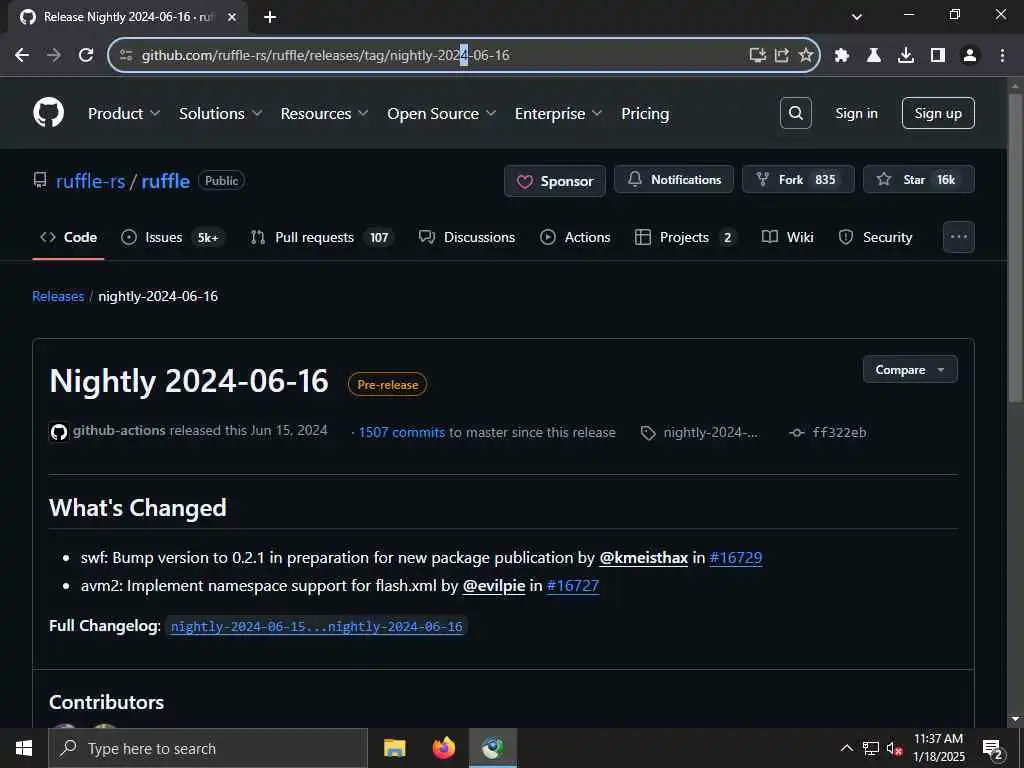The image size is (1024, 768).
Task: Open pull request #16727
Action: [573, 586]
